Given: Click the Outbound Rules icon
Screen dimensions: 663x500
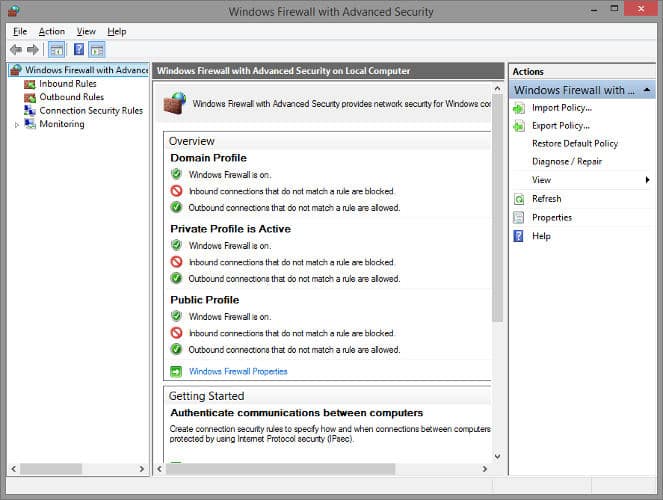Looking at the screenshot, I should tap(30, 98).
